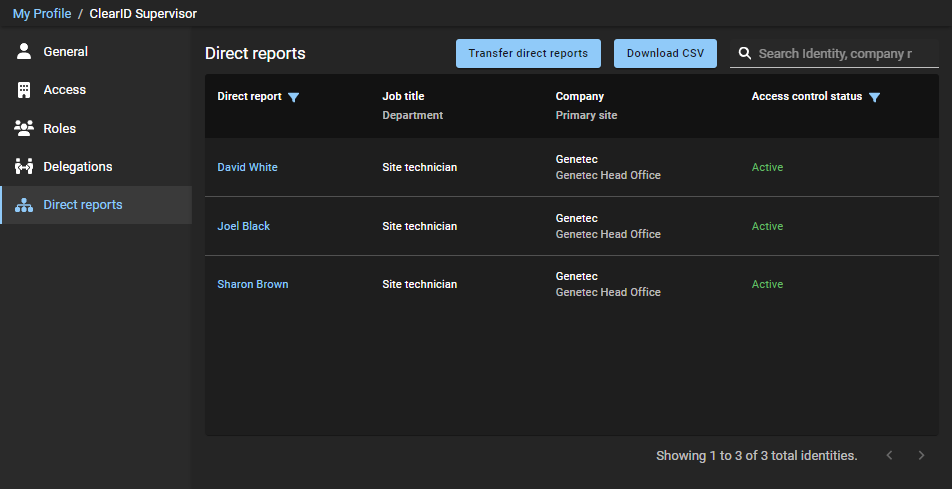
Task: Go to next page of identities
Action: point(921,456)
